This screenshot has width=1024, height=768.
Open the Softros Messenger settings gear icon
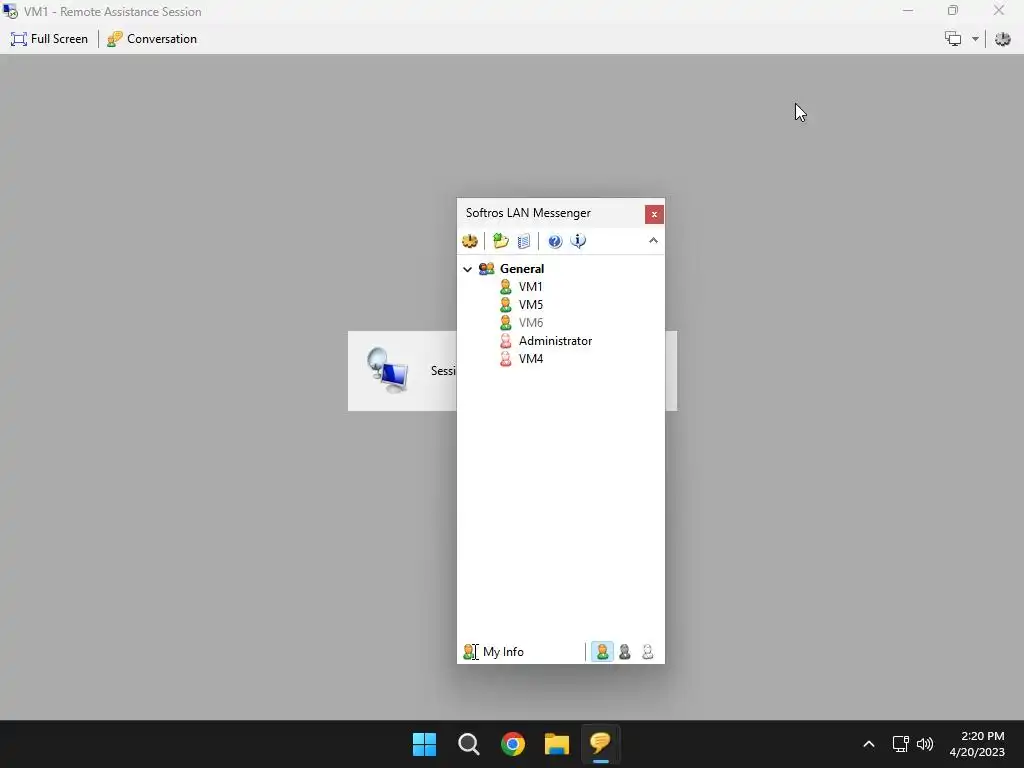[x=470, y=241]
